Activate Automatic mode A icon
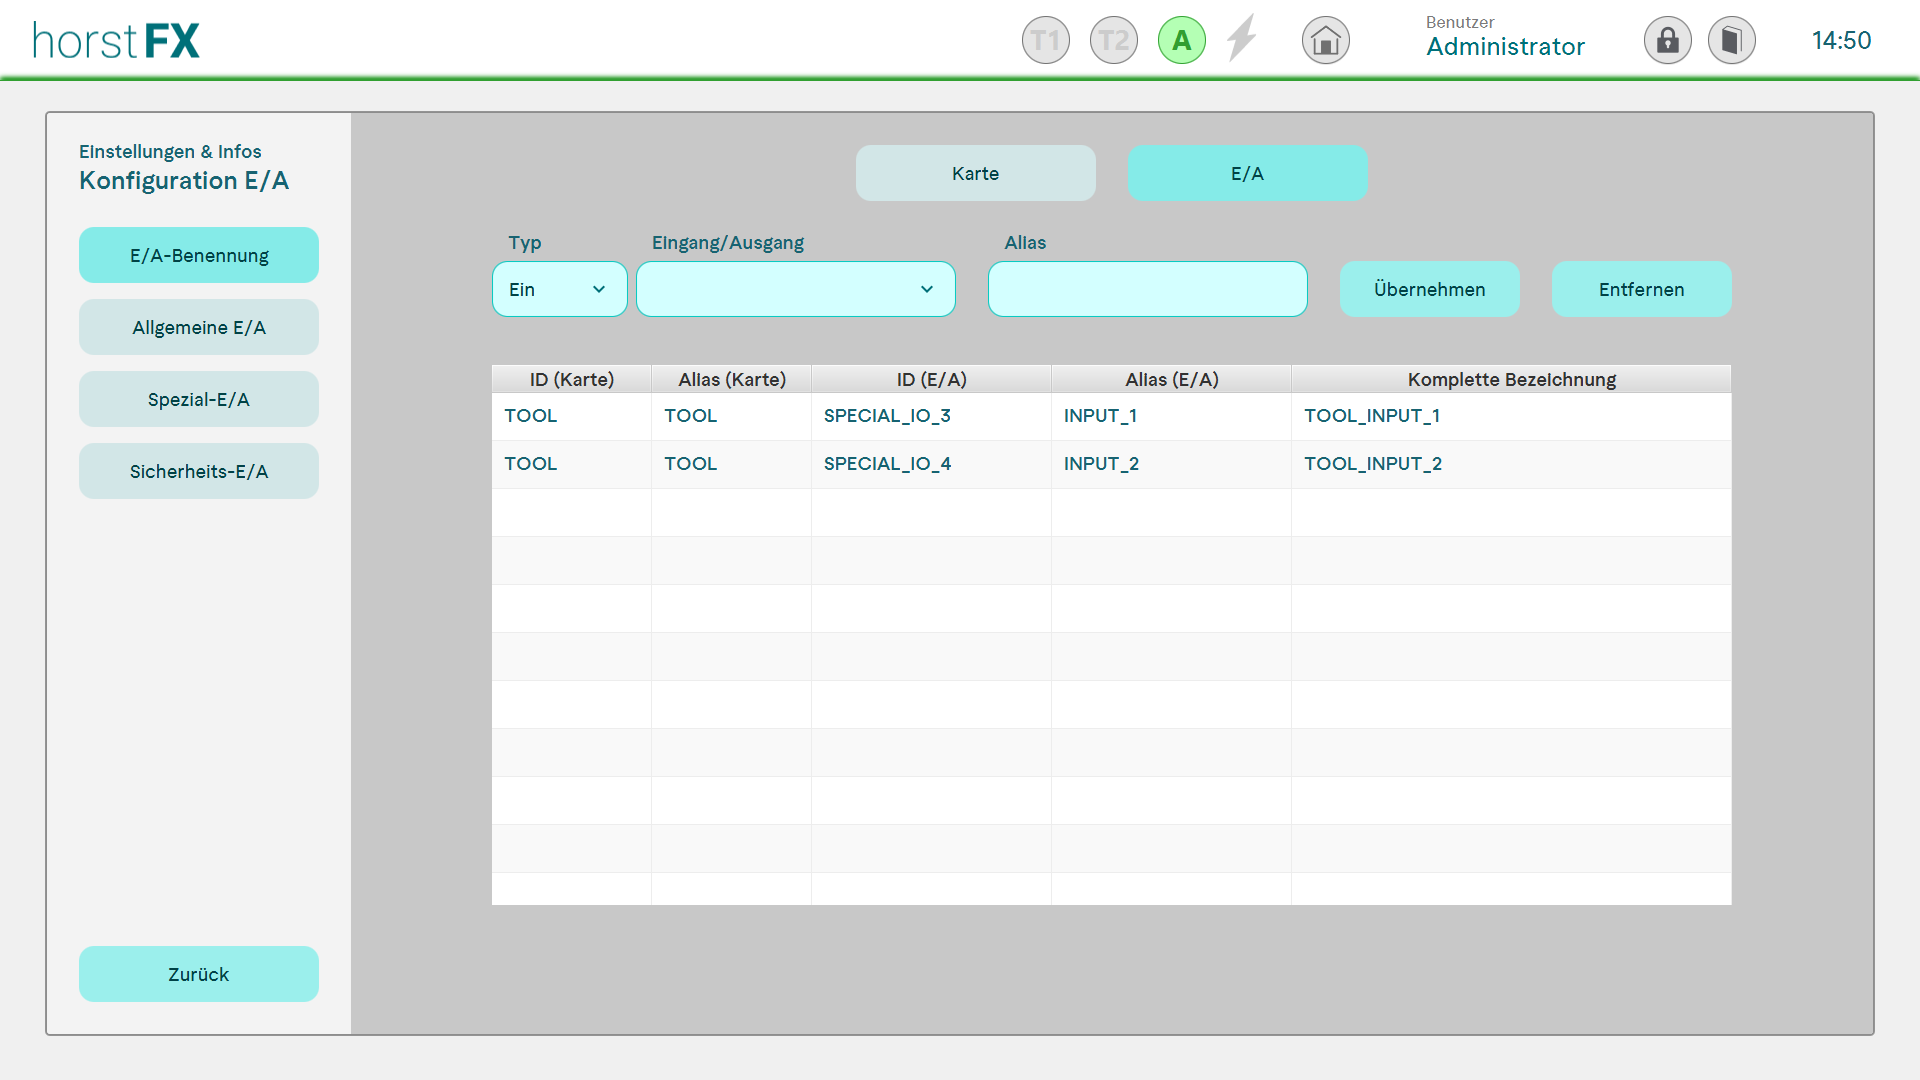This screenshot has height=1080, width=1920. click(x=1181, y=41)
